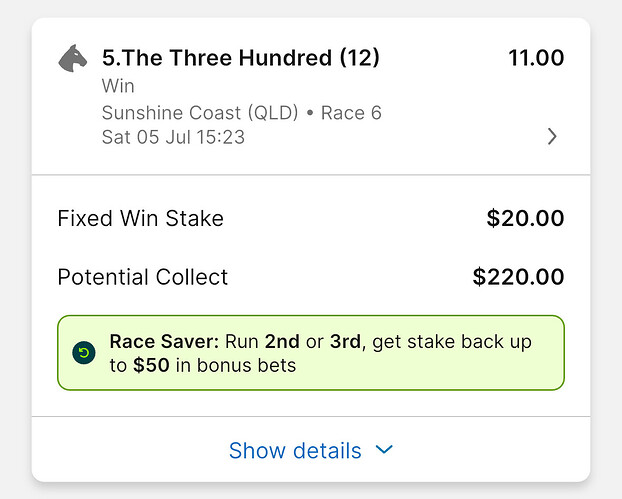Click the Potential Collect label
Image resolution: width=622 pixels, height=499 pixels.
(x=143, y=277)
